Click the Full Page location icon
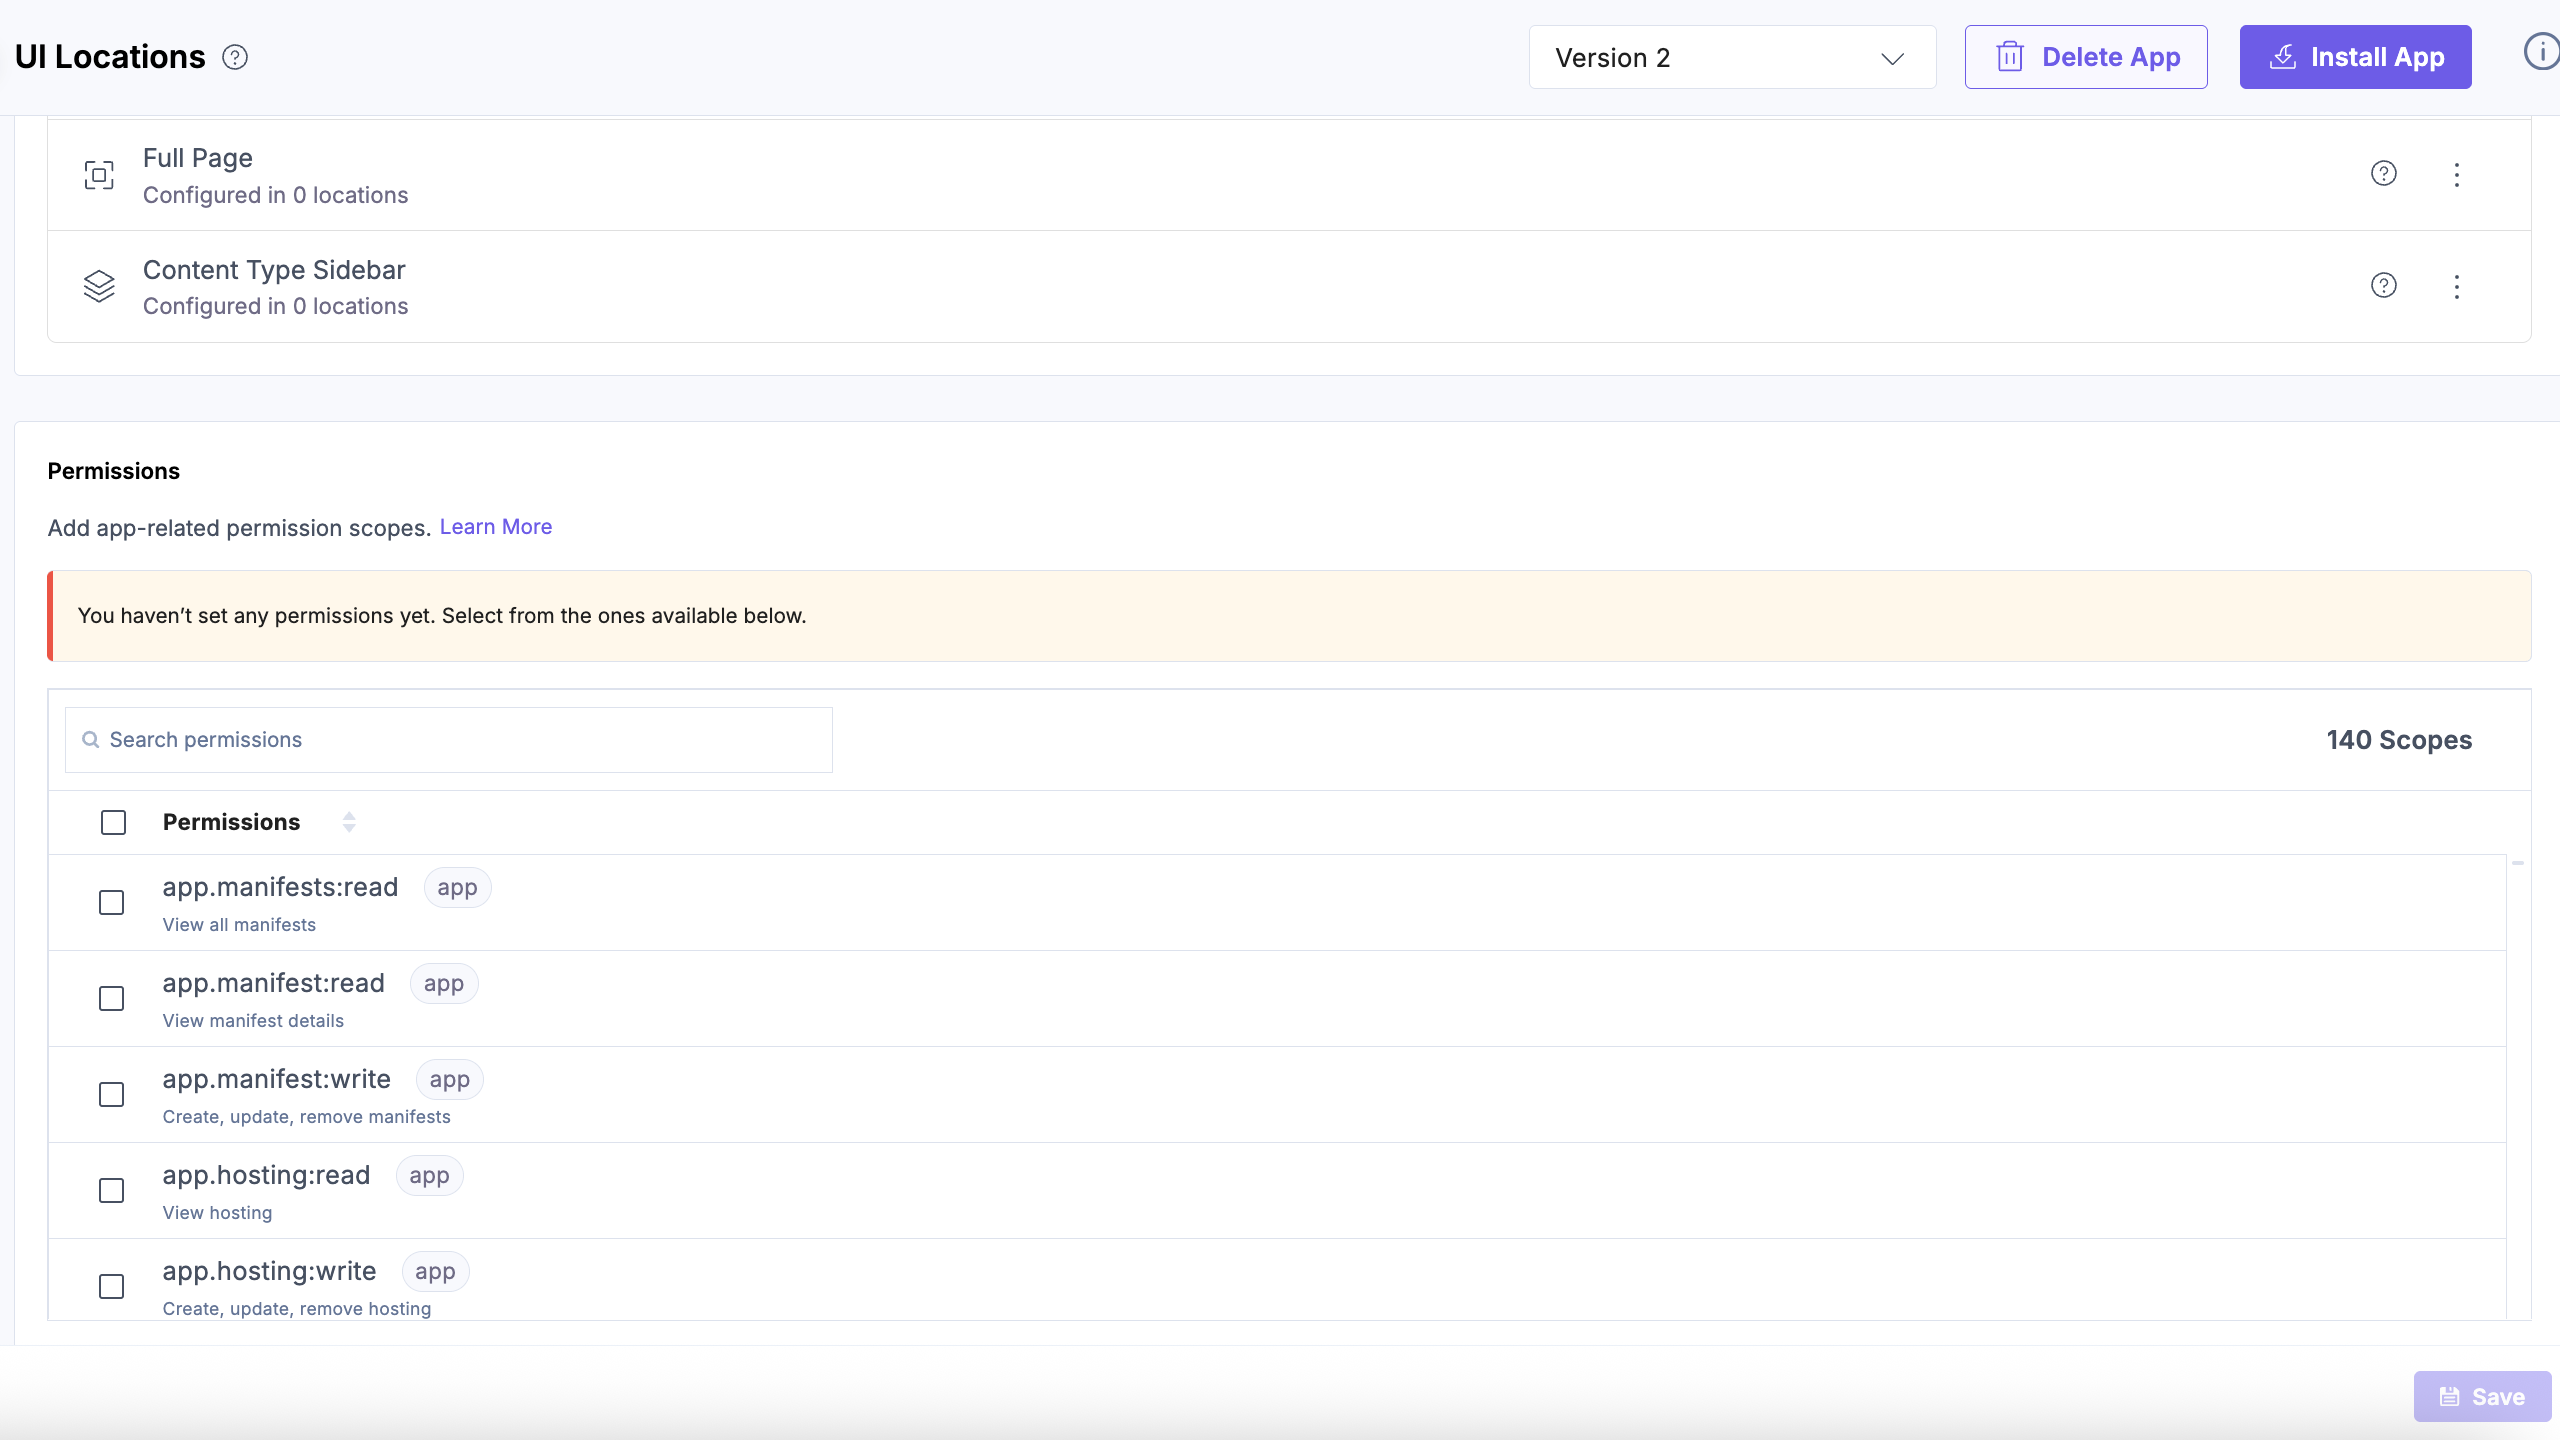The image size is (2560, 1440). tap(98, 175)
